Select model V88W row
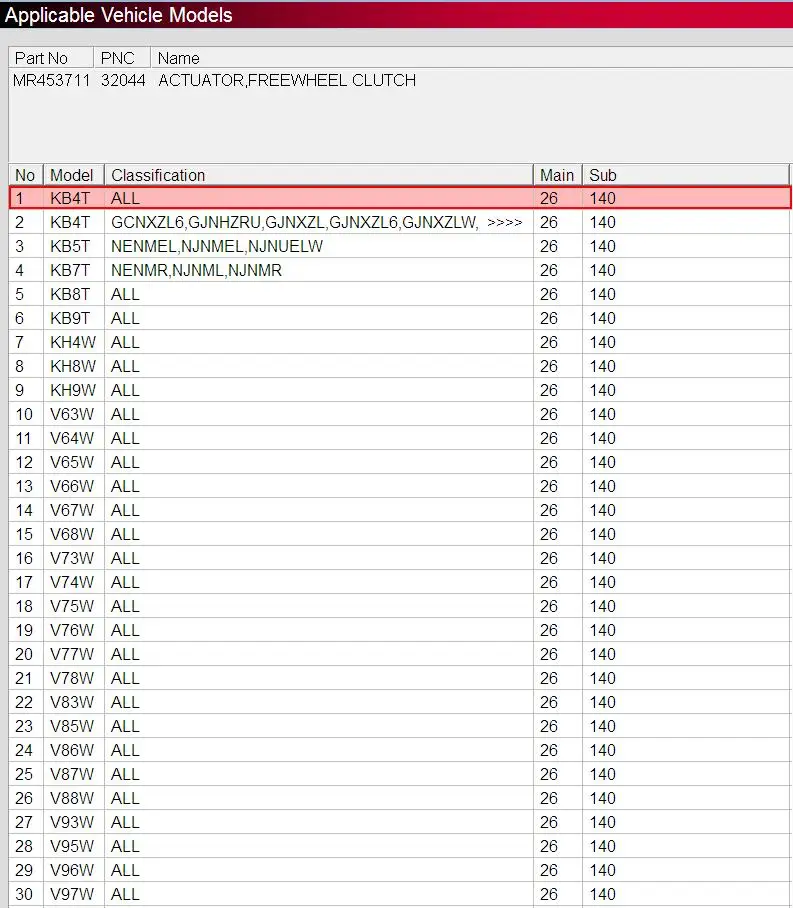This screenshot has height=908, width=793. point(400,799)
